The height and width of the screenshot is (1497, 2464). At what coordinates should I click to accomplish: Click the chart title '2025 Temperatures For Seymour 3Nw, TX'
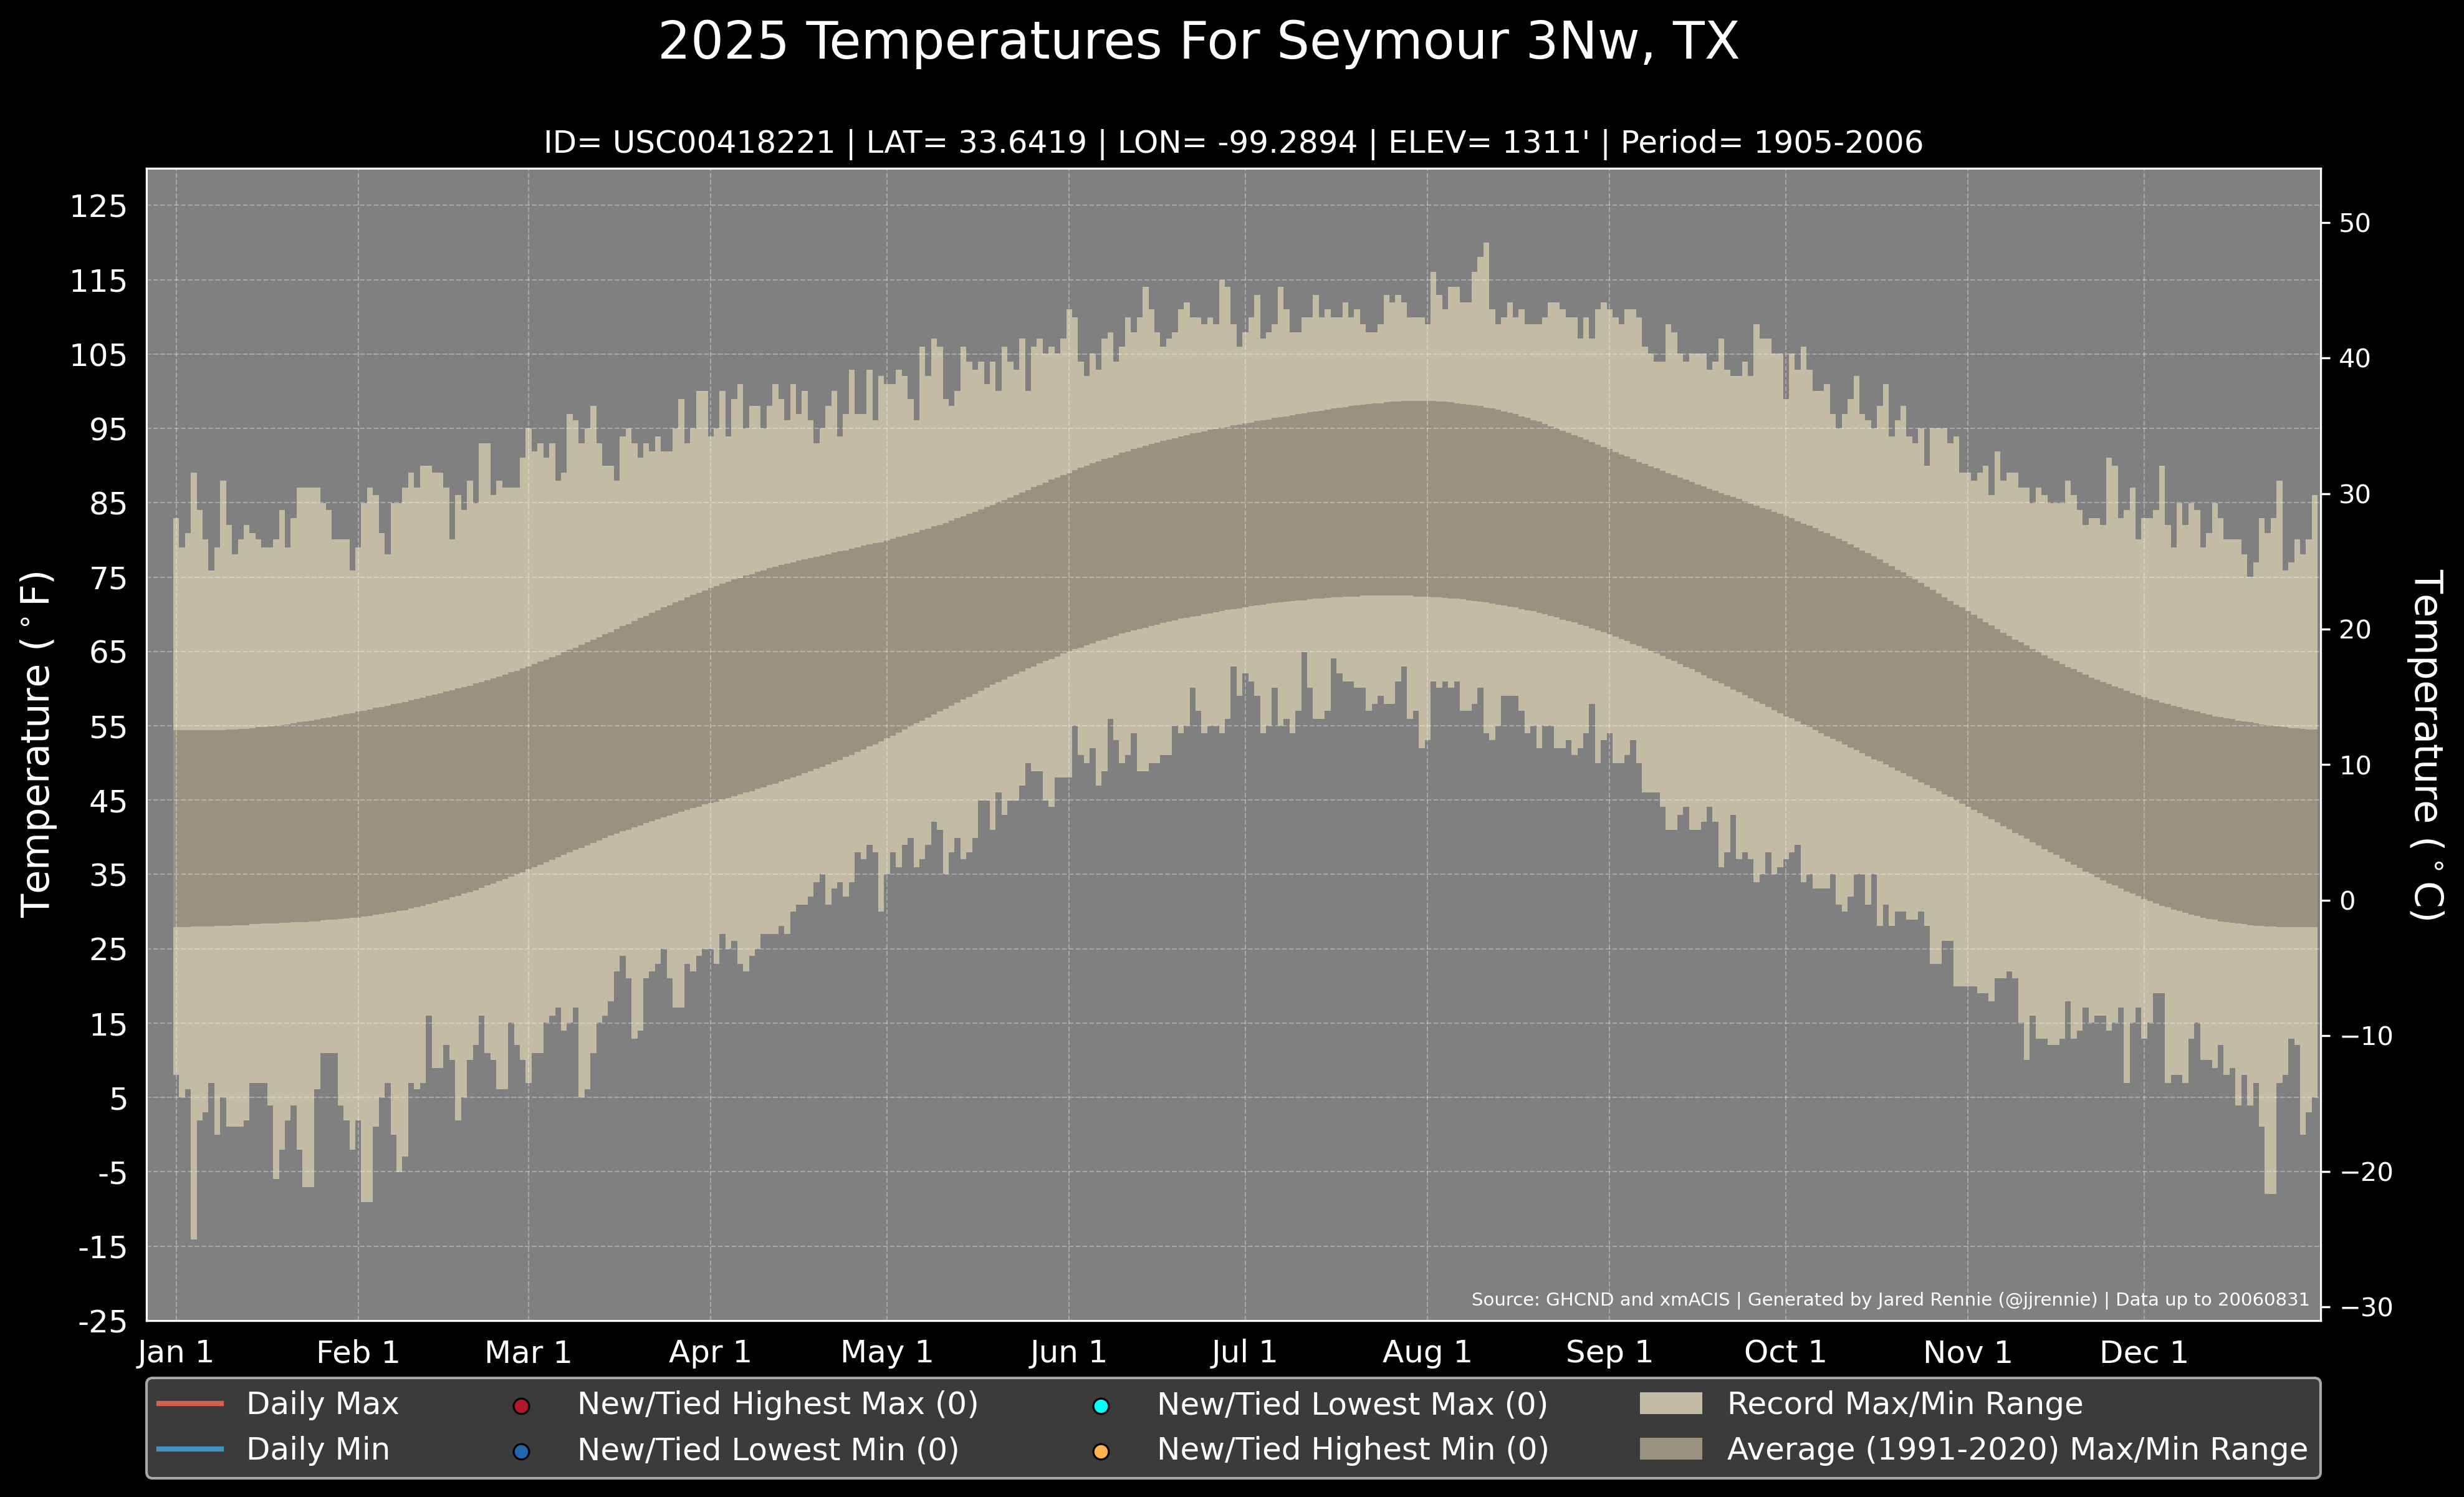pyautogui.click(x=1198, y=42)
